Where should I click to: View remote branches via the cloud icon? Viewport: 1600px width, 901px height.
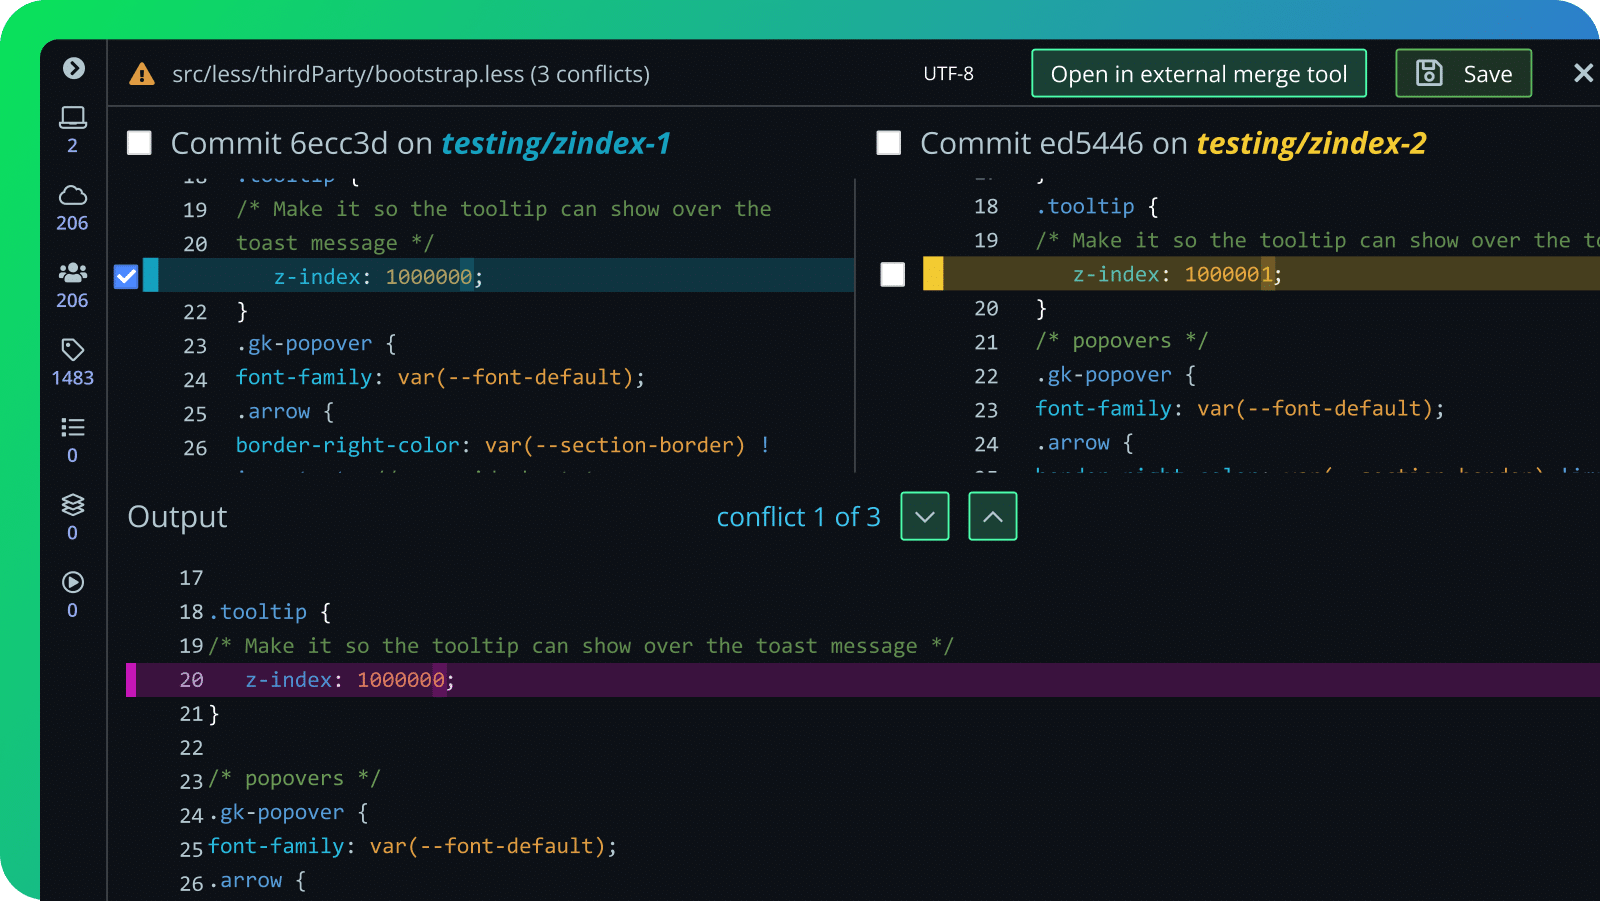[72, 196]
